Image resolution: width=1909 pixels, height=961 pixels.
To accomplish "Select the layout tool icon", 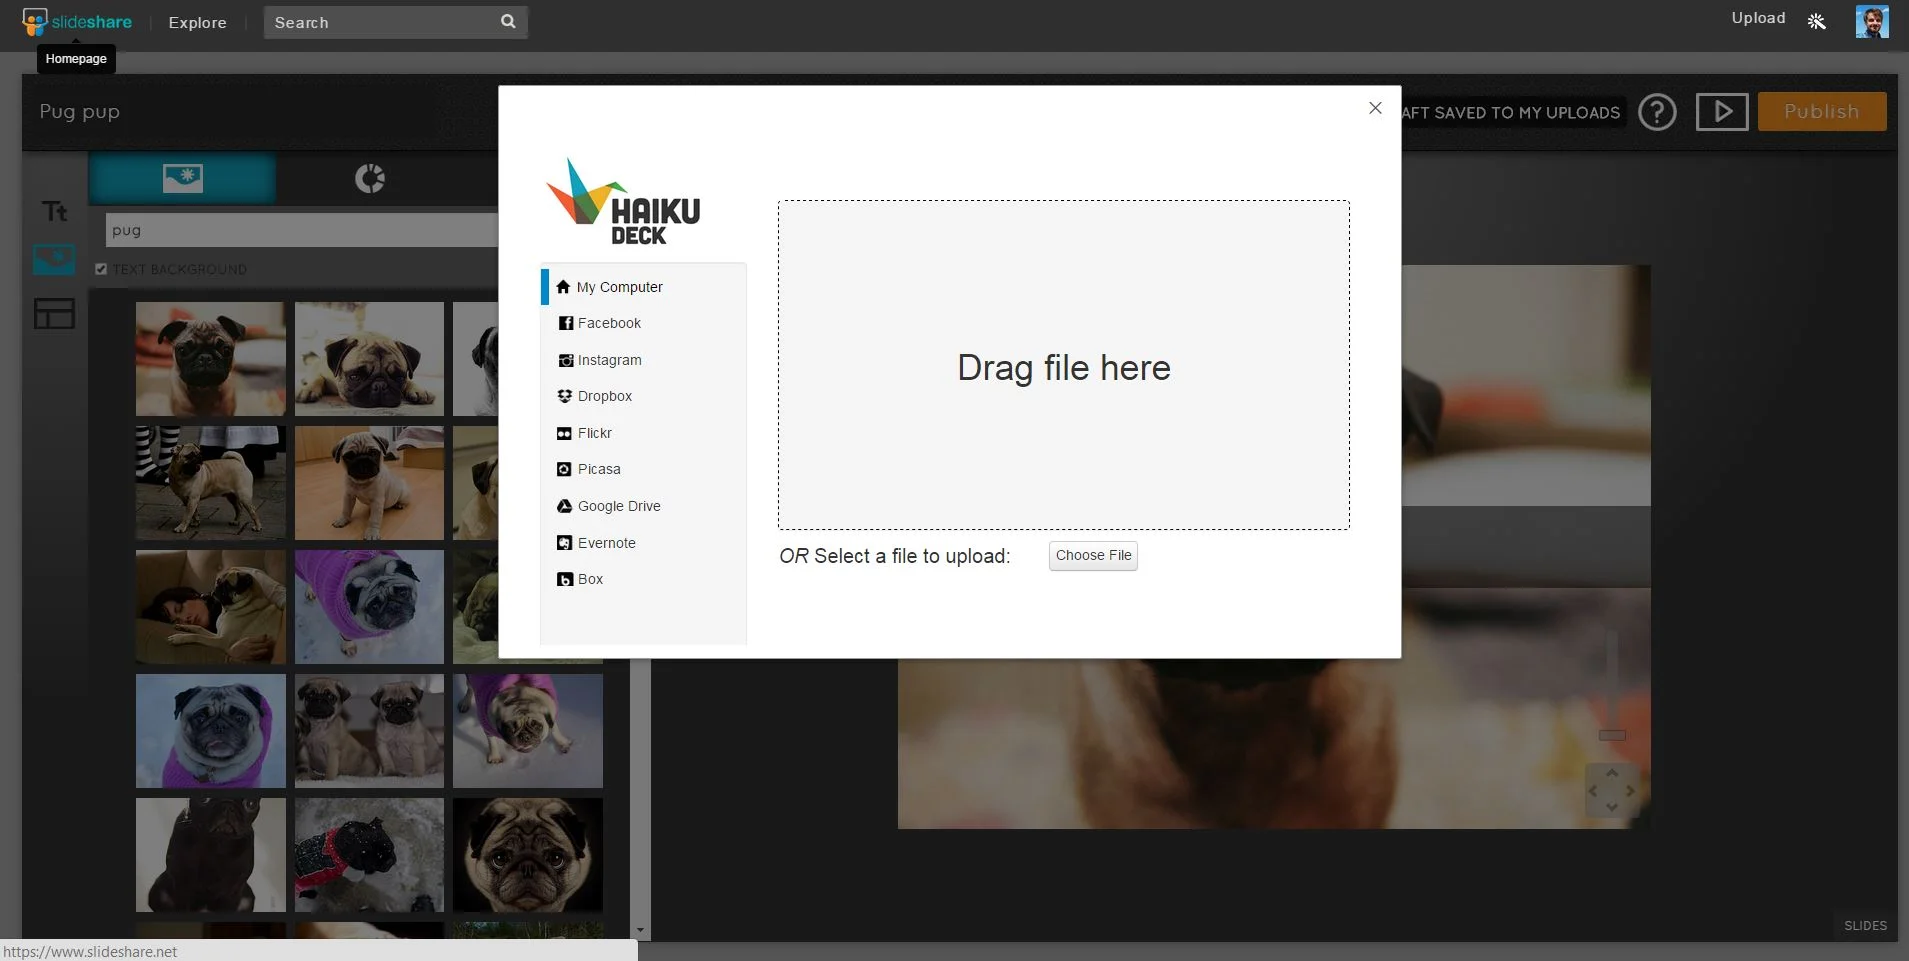I will 54,314.
